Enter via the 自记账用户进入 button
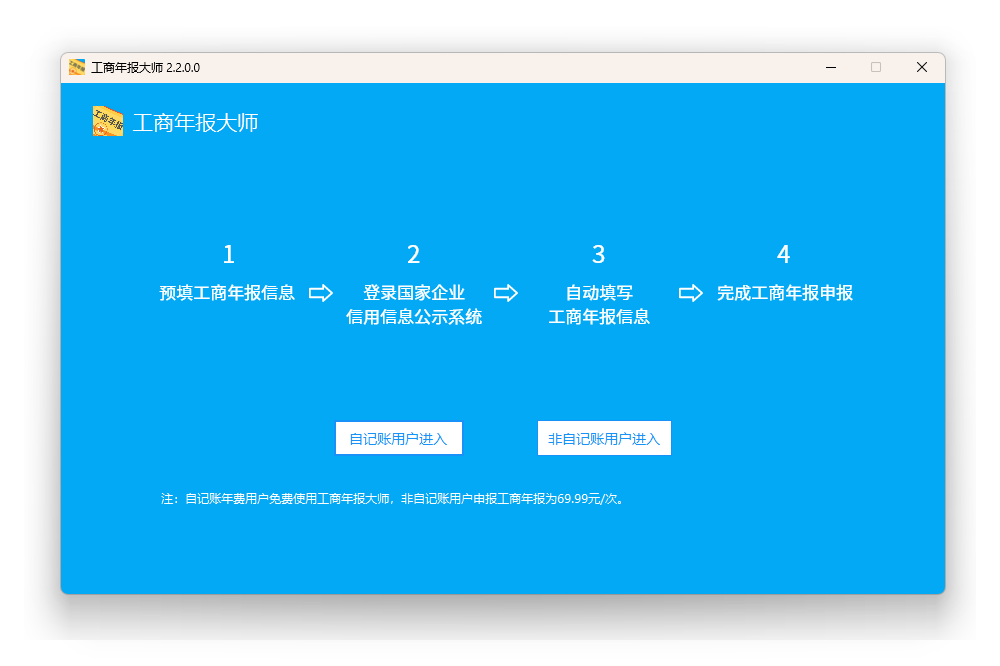 coord(398,438)
